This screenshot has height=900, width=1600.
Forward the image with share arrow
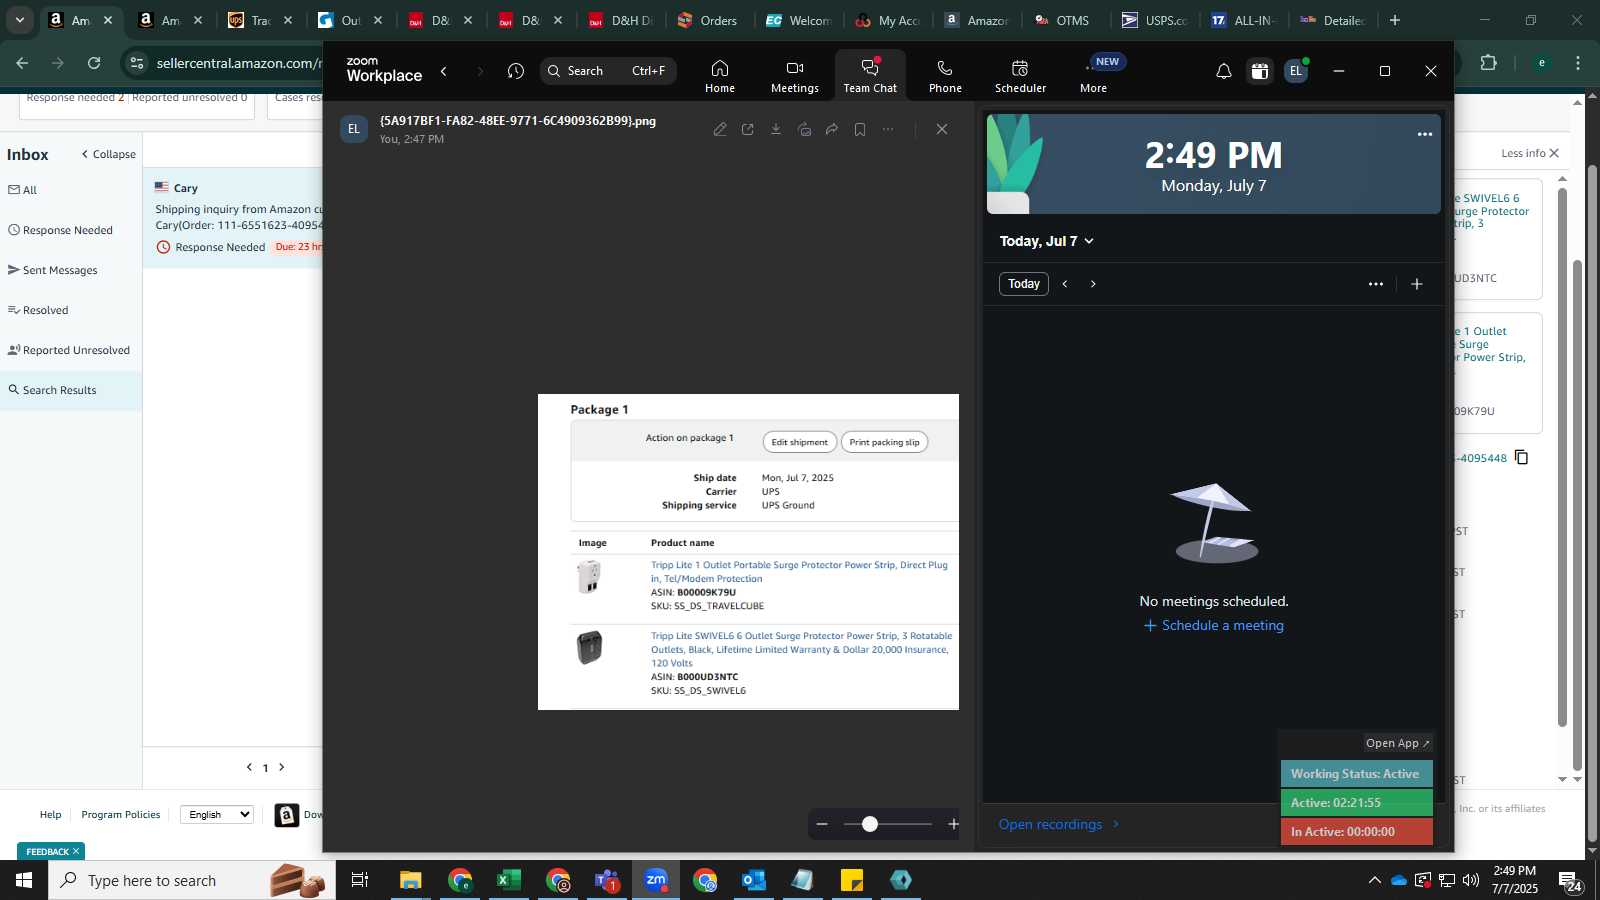pos(832,129)
